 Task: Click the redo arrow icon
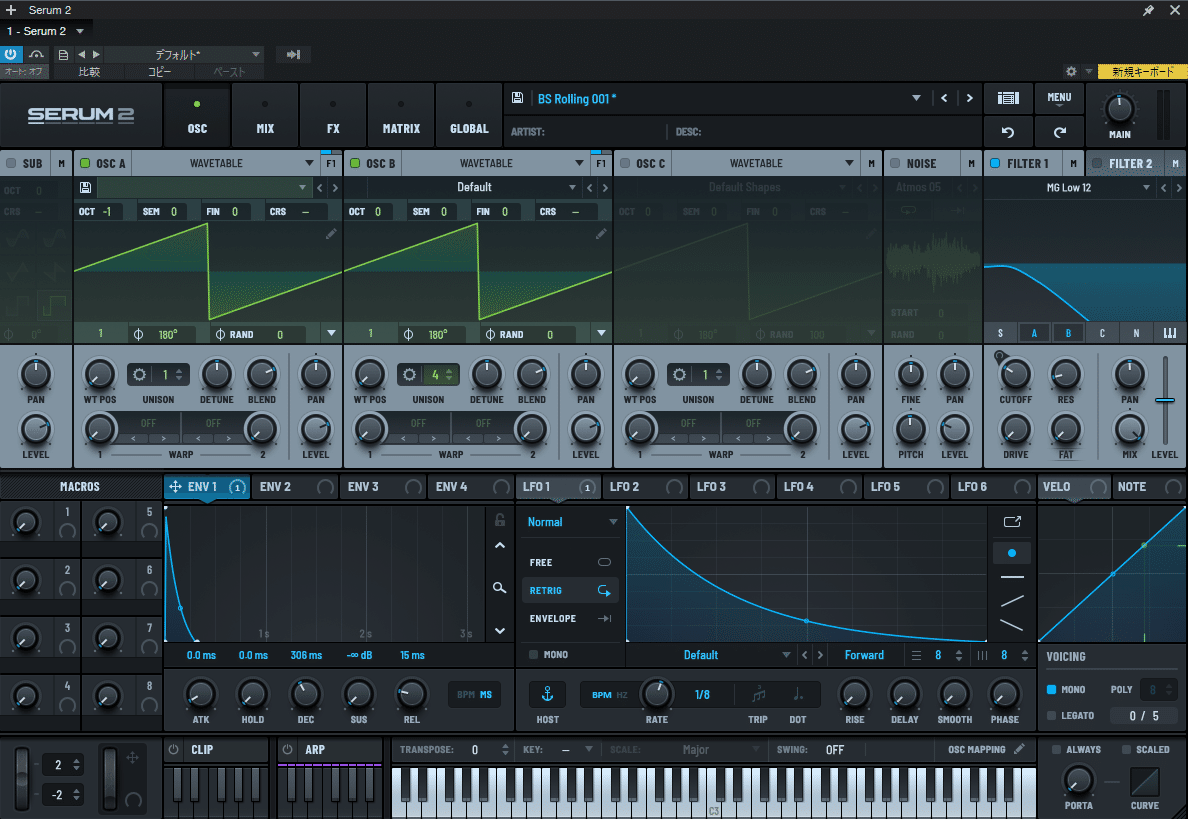pos(1060,132)
